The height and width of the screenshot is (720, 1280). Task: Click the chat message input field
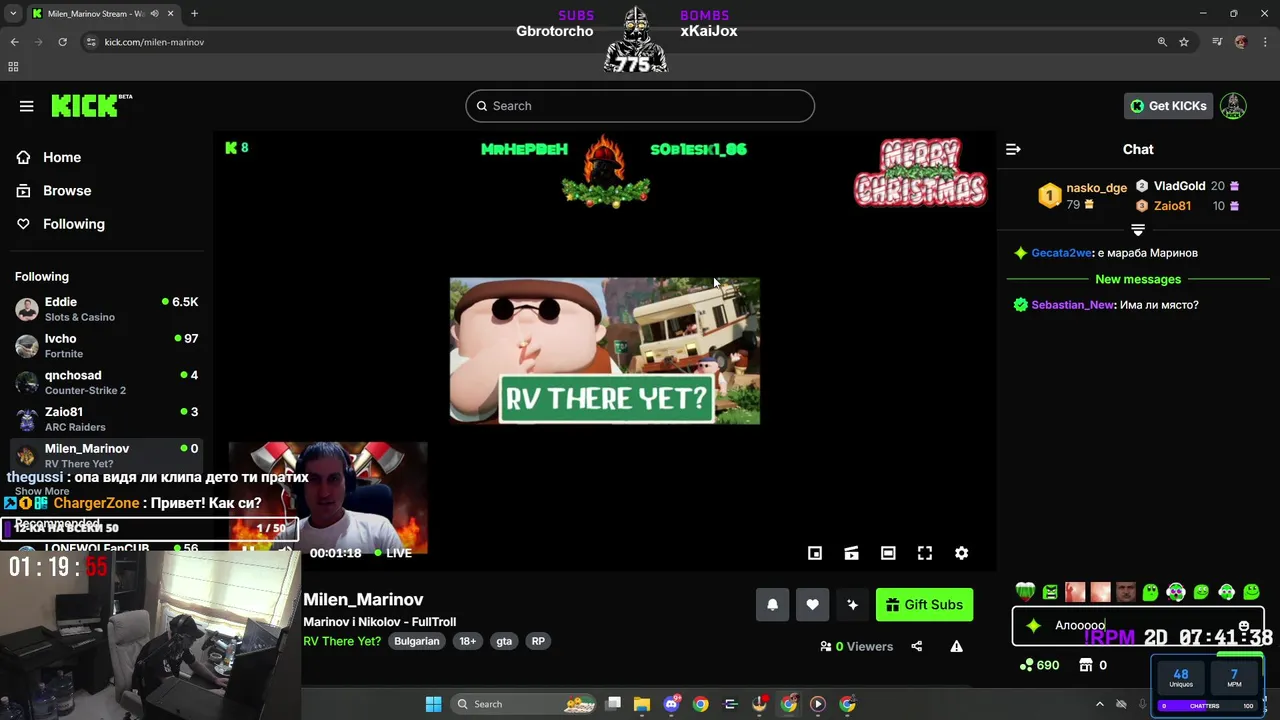[1140, 626]
